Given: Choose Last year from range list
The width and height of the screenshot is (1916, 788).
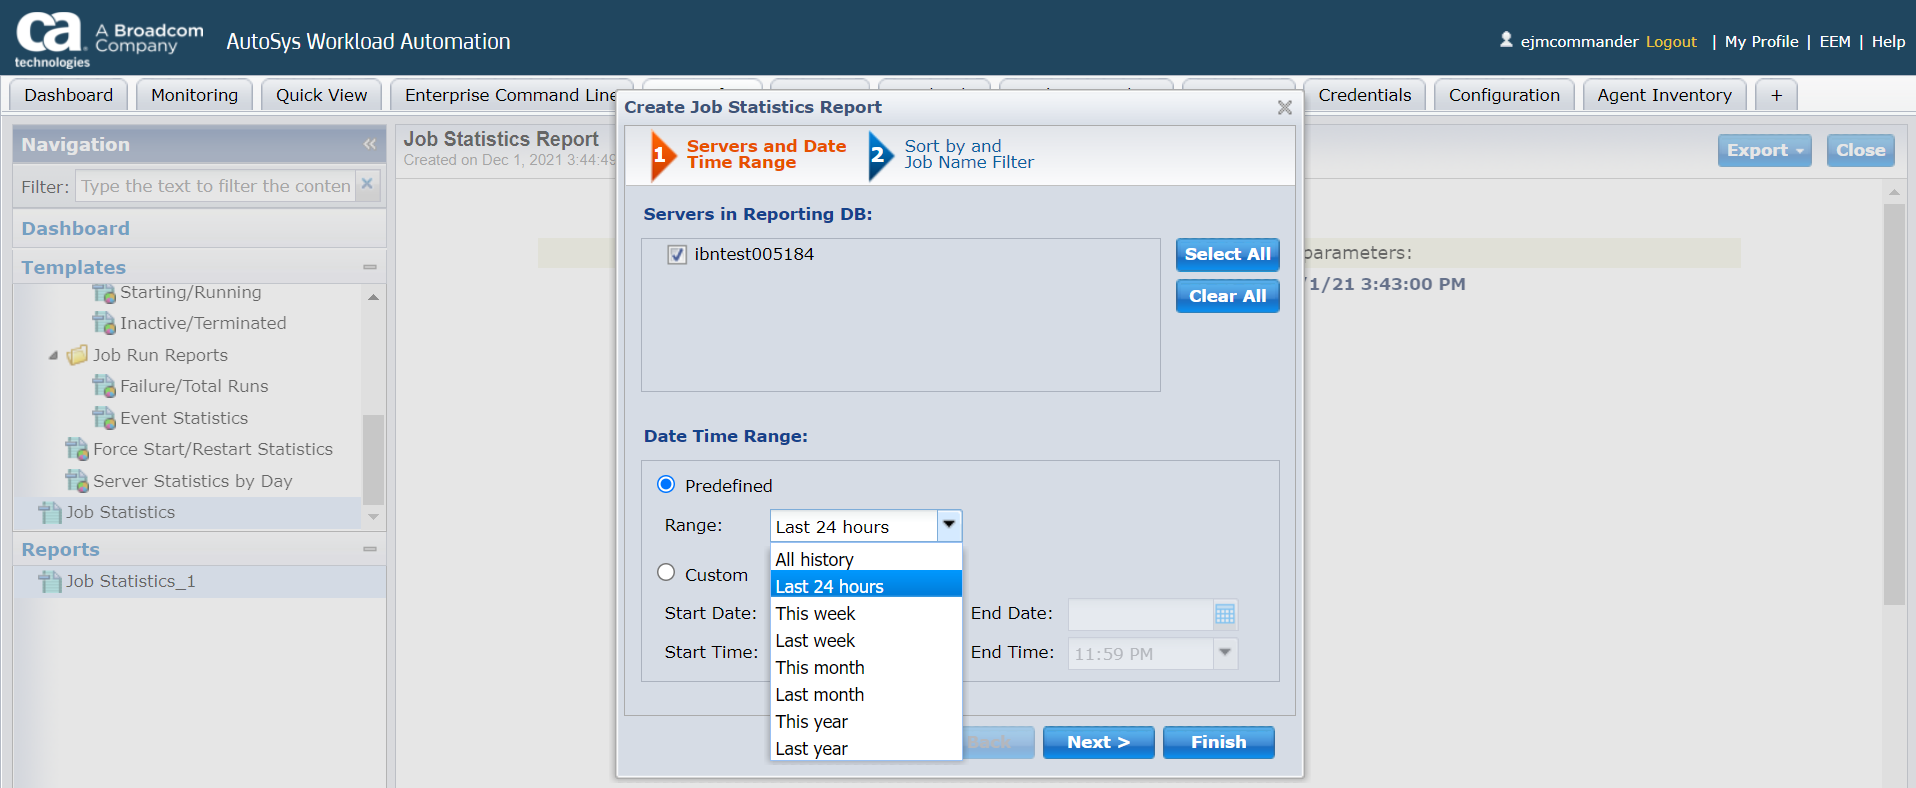Looking at the screenshot, I should (866, 748).
